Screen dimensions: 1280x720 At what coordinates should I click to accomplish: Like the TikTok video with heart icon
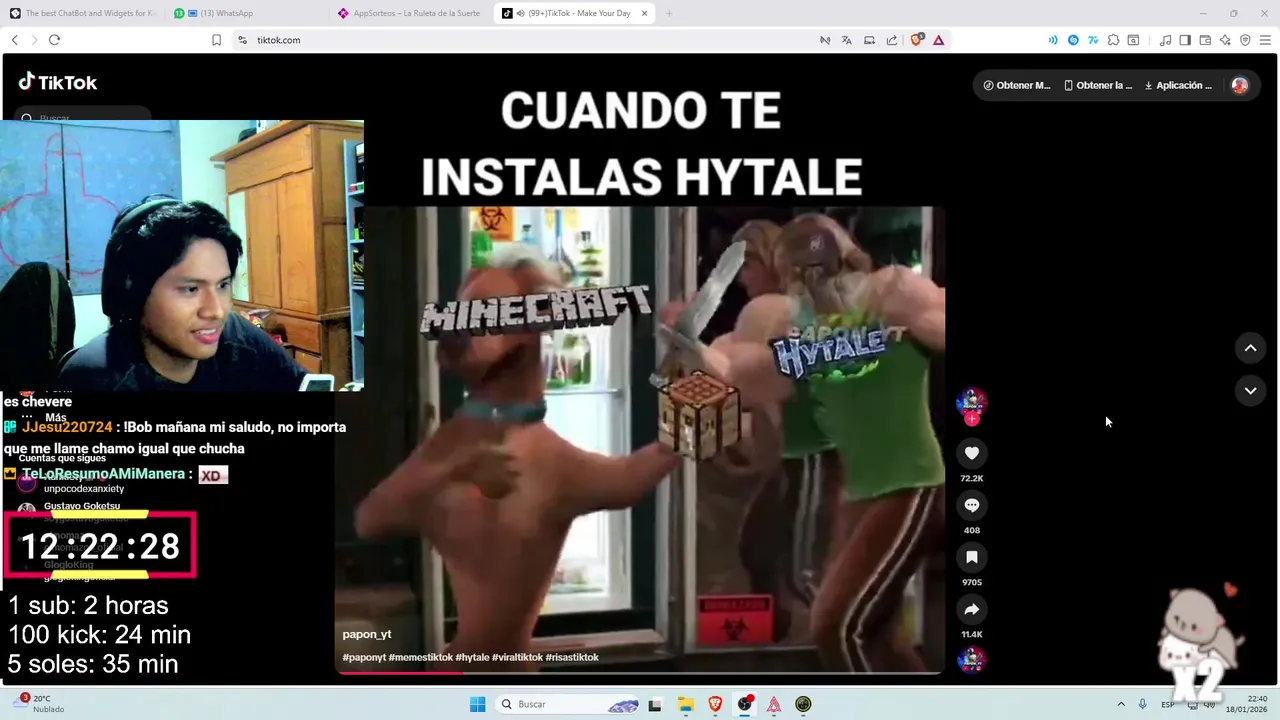point(971,453)
